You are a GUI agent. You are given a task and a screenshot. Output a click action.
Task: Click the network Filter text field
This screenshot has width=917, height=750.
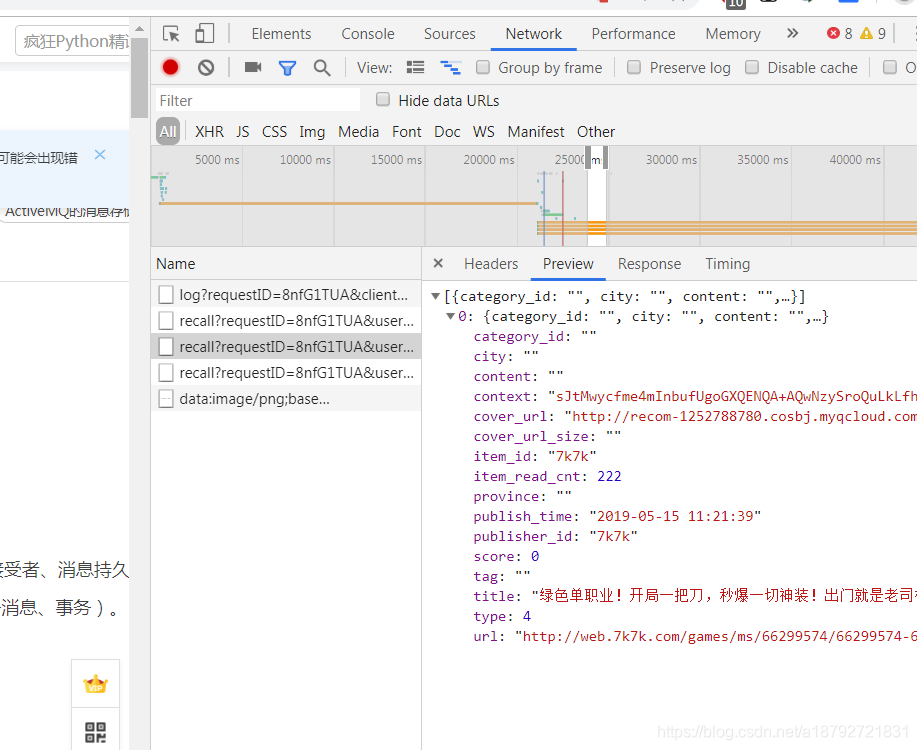click(x=258, y=100)
